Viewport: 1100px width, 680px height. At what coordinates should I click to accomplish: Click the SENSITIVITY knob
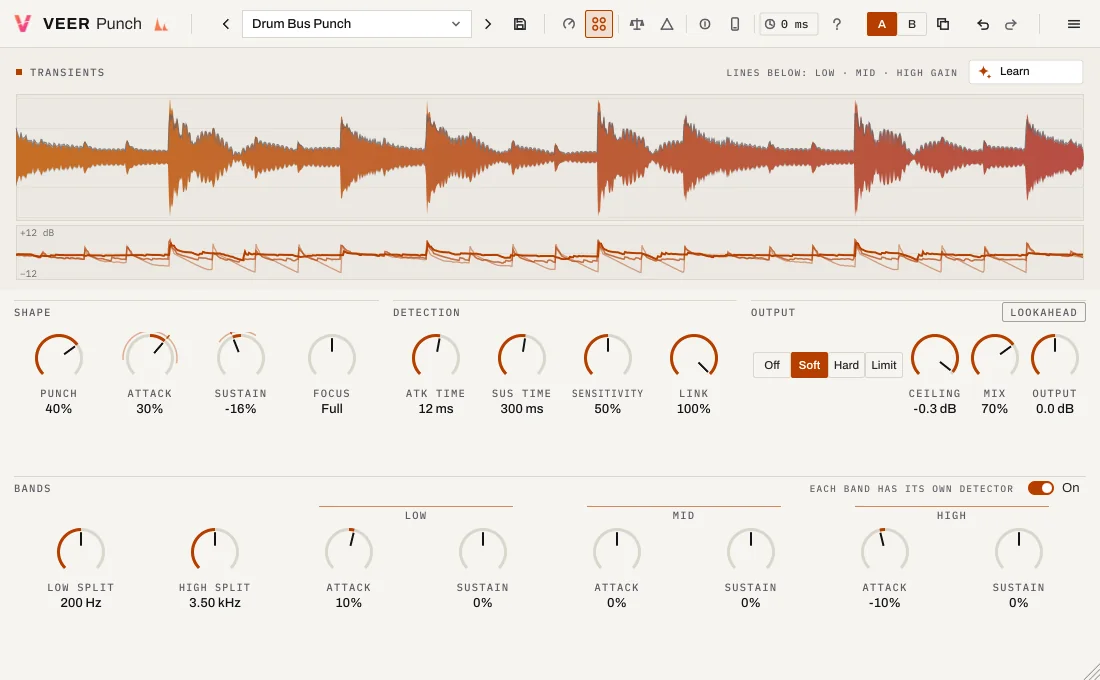coord(608,357)
